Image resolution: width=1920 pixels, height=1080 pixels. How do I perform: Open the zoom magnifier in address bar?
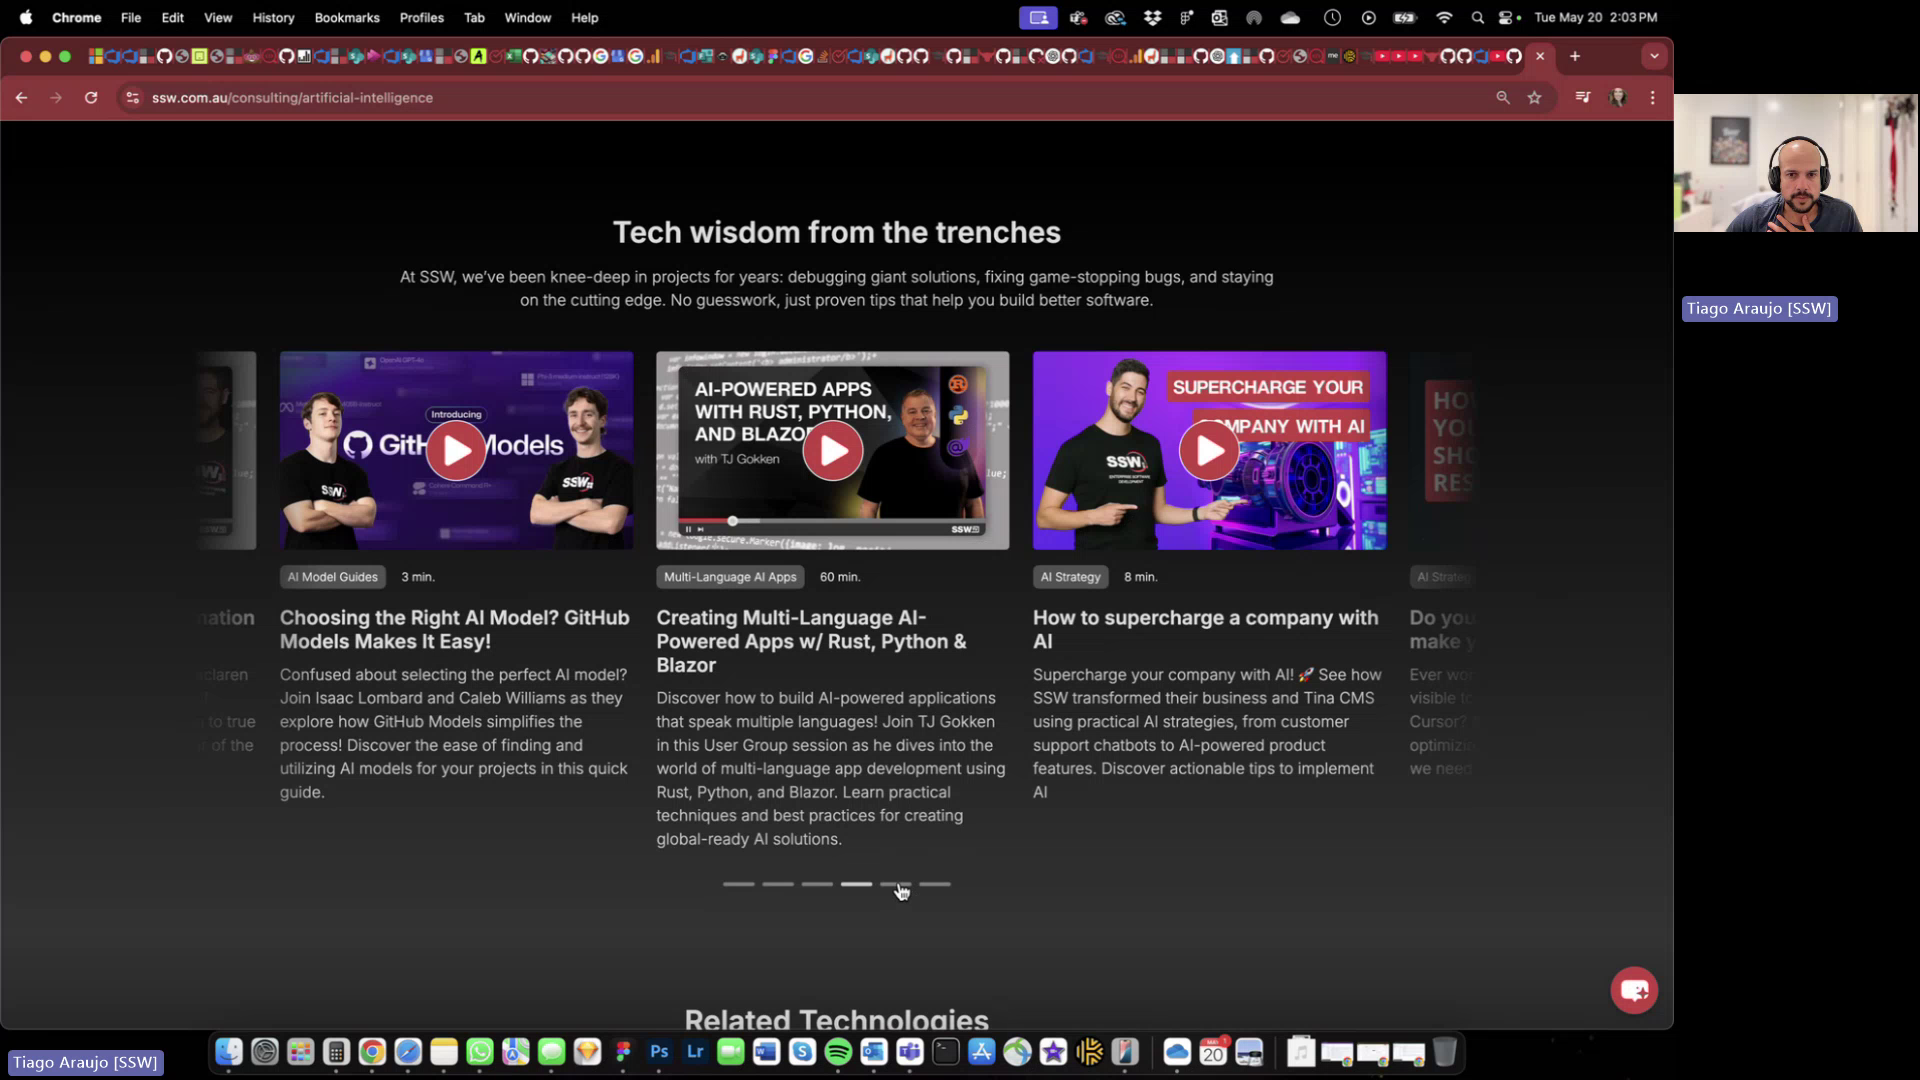point(1502,98)
